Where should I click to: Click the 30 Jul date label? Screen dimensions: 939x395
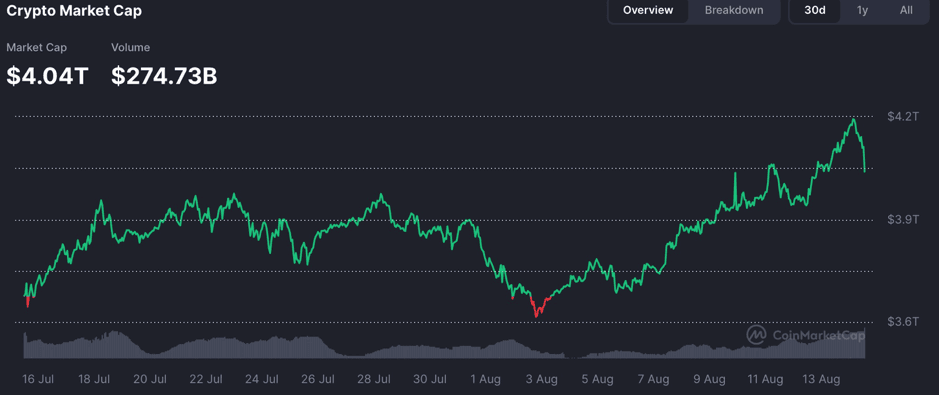pos(431,379)
